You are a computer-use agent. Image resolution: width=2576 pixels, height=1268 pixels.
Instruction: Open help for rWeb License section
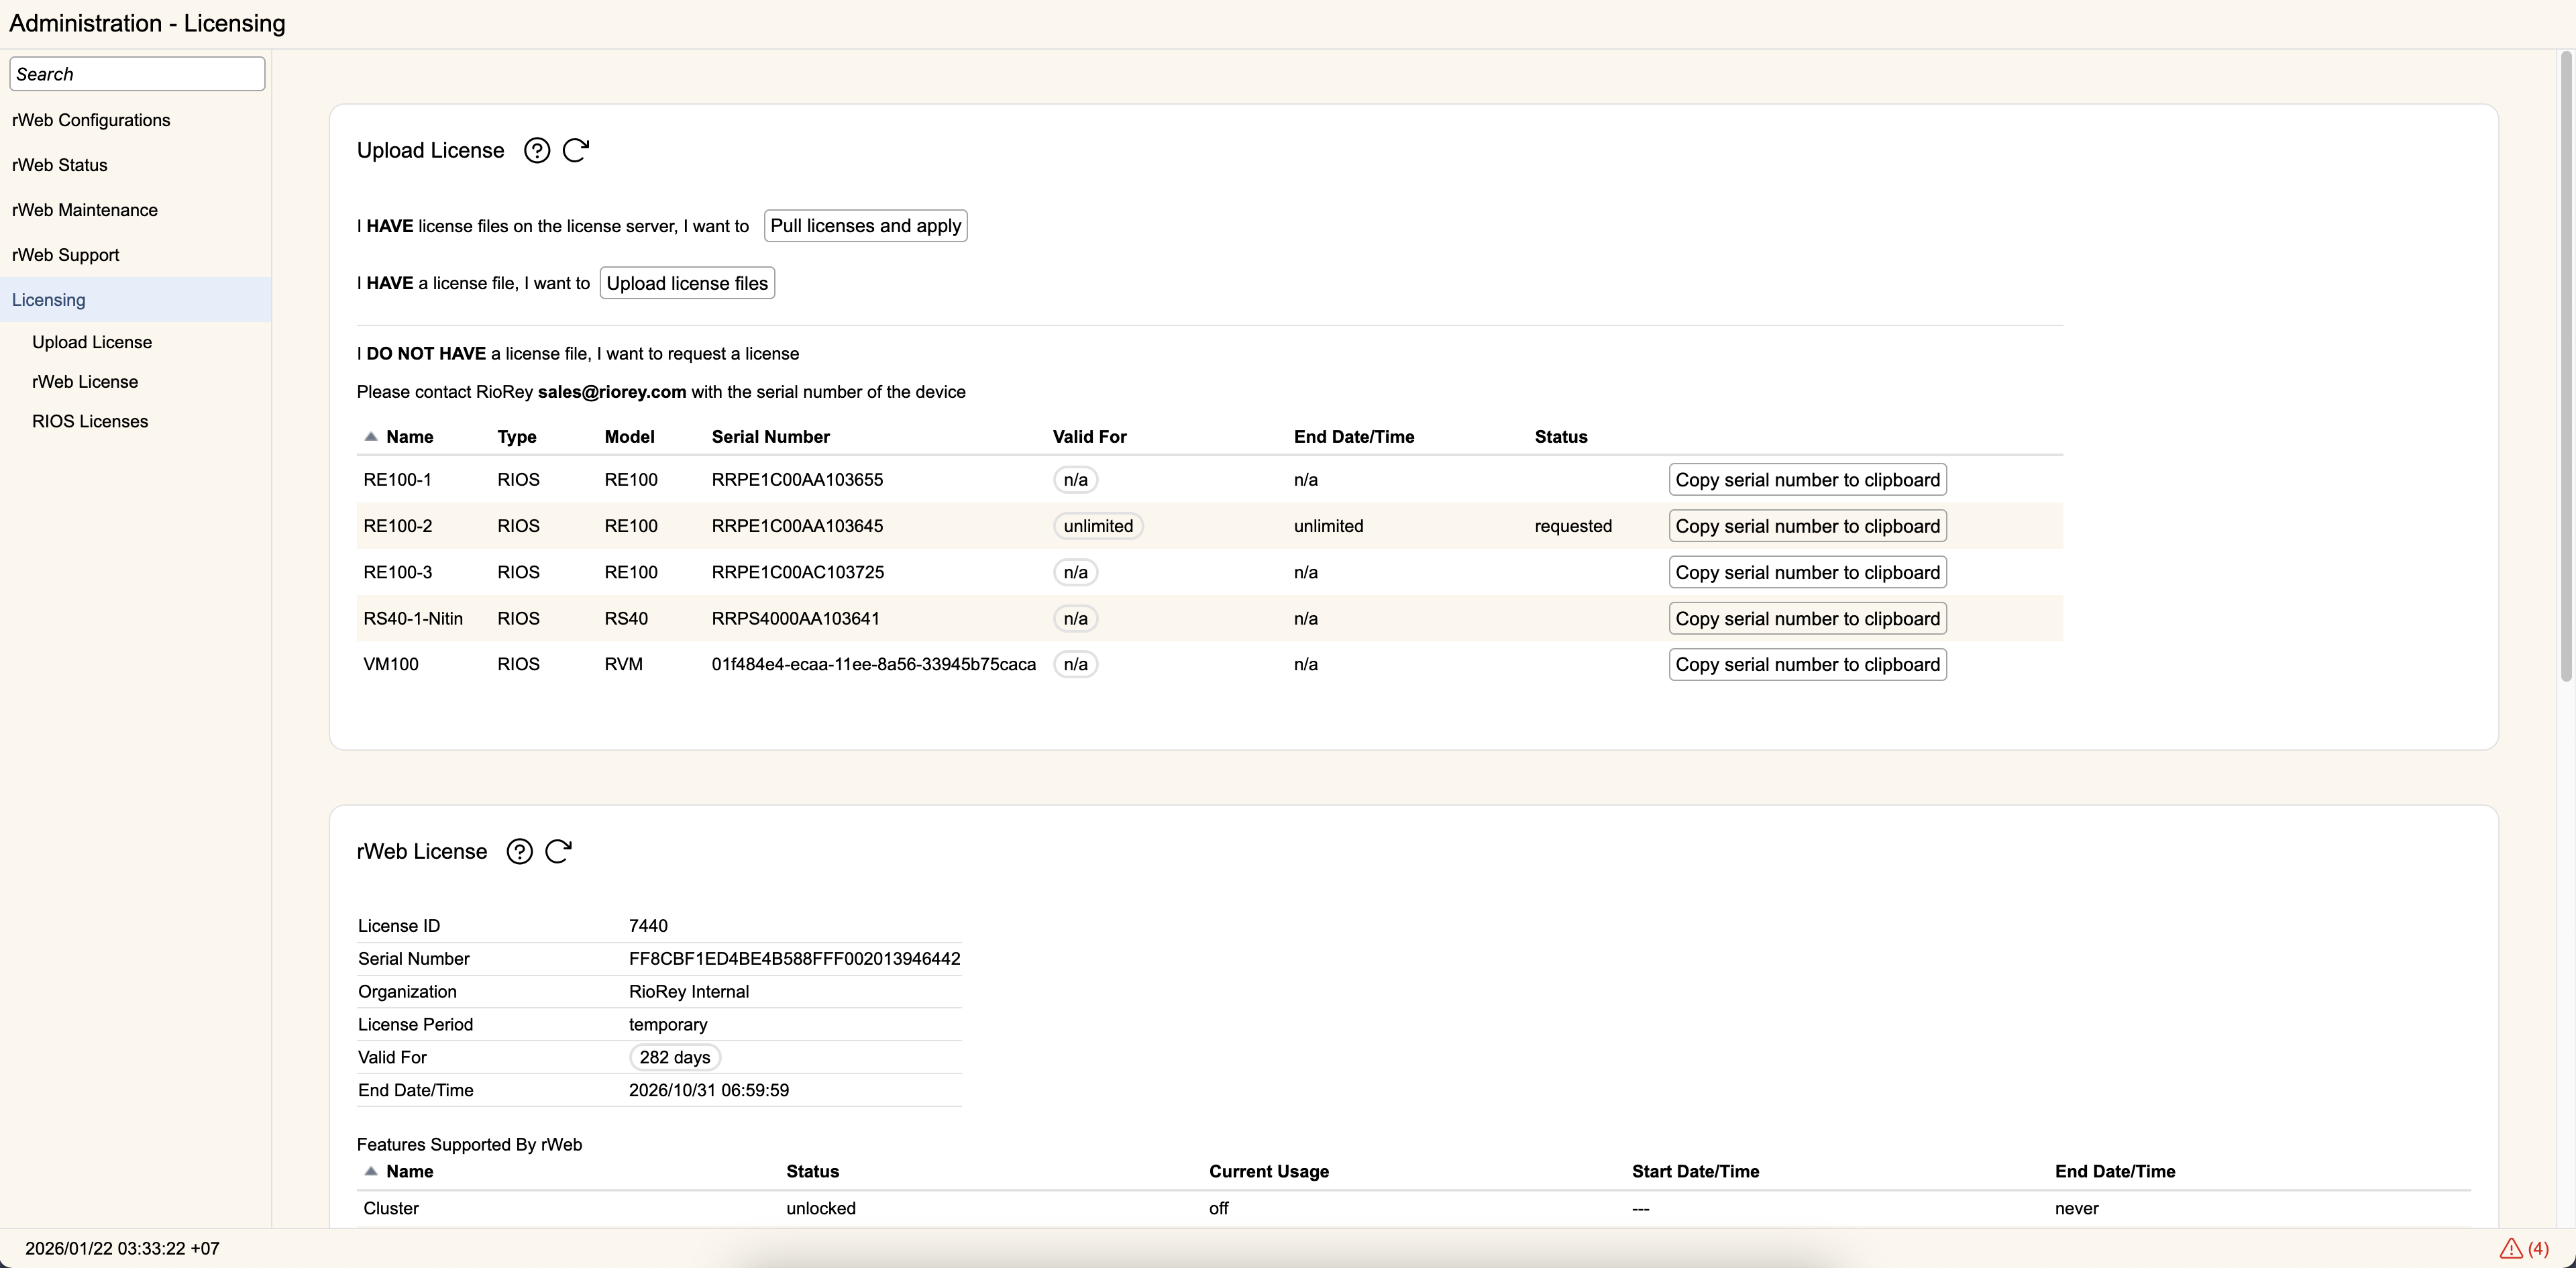click(x=520, y=851)
